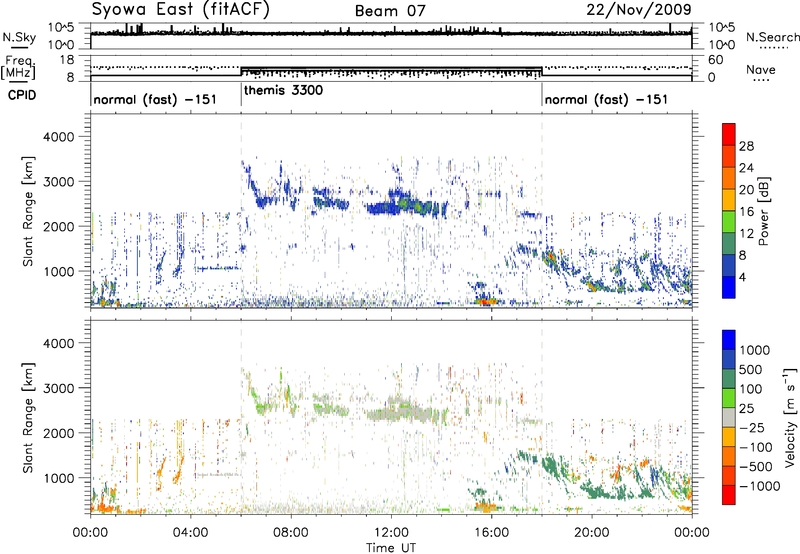Click the date '22/Nov/2009'
Image resolution: width=800 pixels, height=554 pixels.
coord(639,10)
